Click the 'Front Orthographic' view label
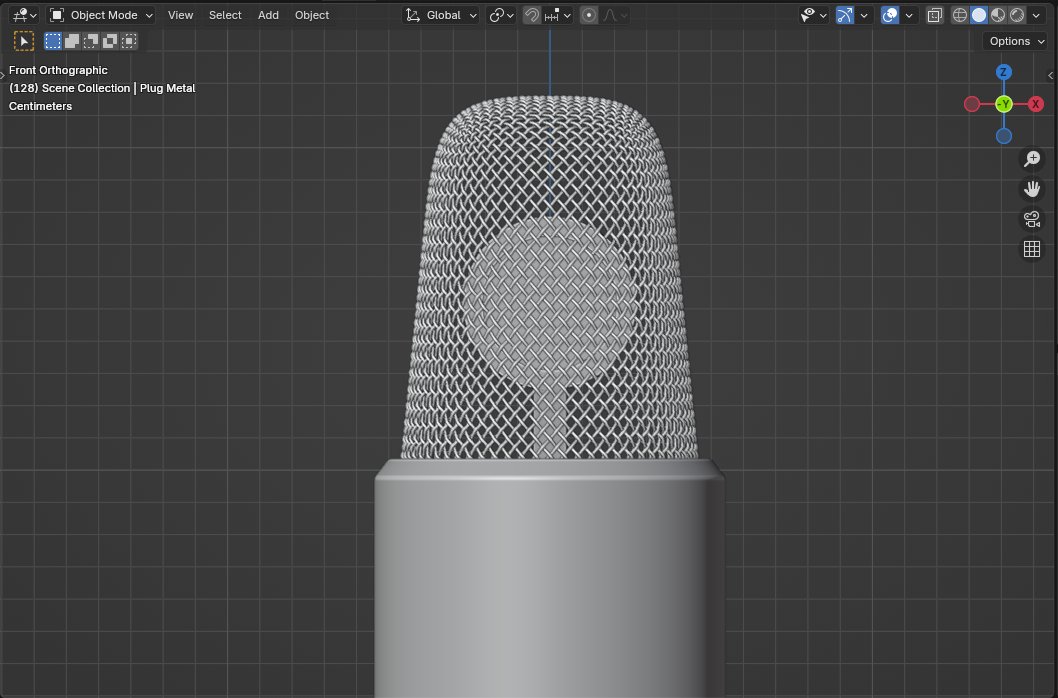This screenshot has width=1058, height=698. 58,70
